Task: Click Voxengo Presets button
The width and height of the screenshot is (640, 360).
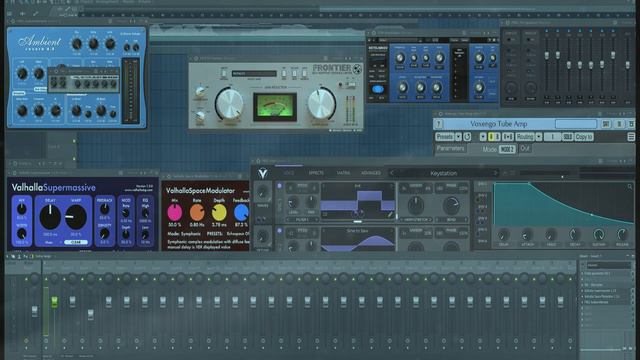Action: [x=445, y=137]
